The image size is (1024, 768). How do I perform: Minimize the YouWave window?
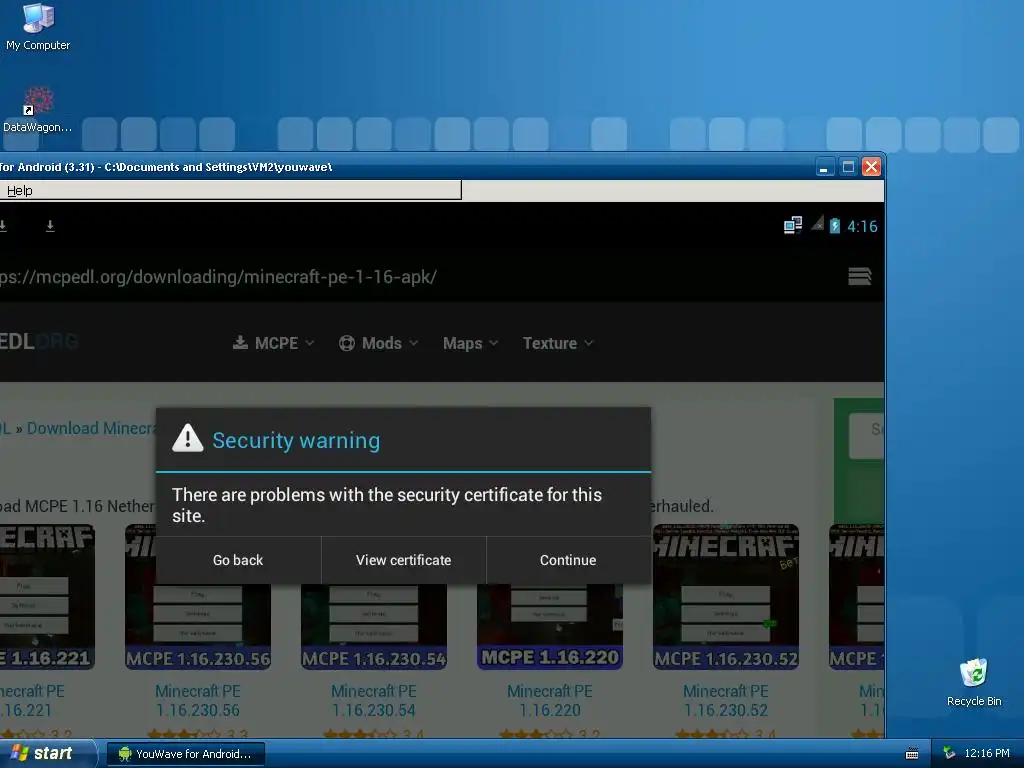[x=825, y=167]
